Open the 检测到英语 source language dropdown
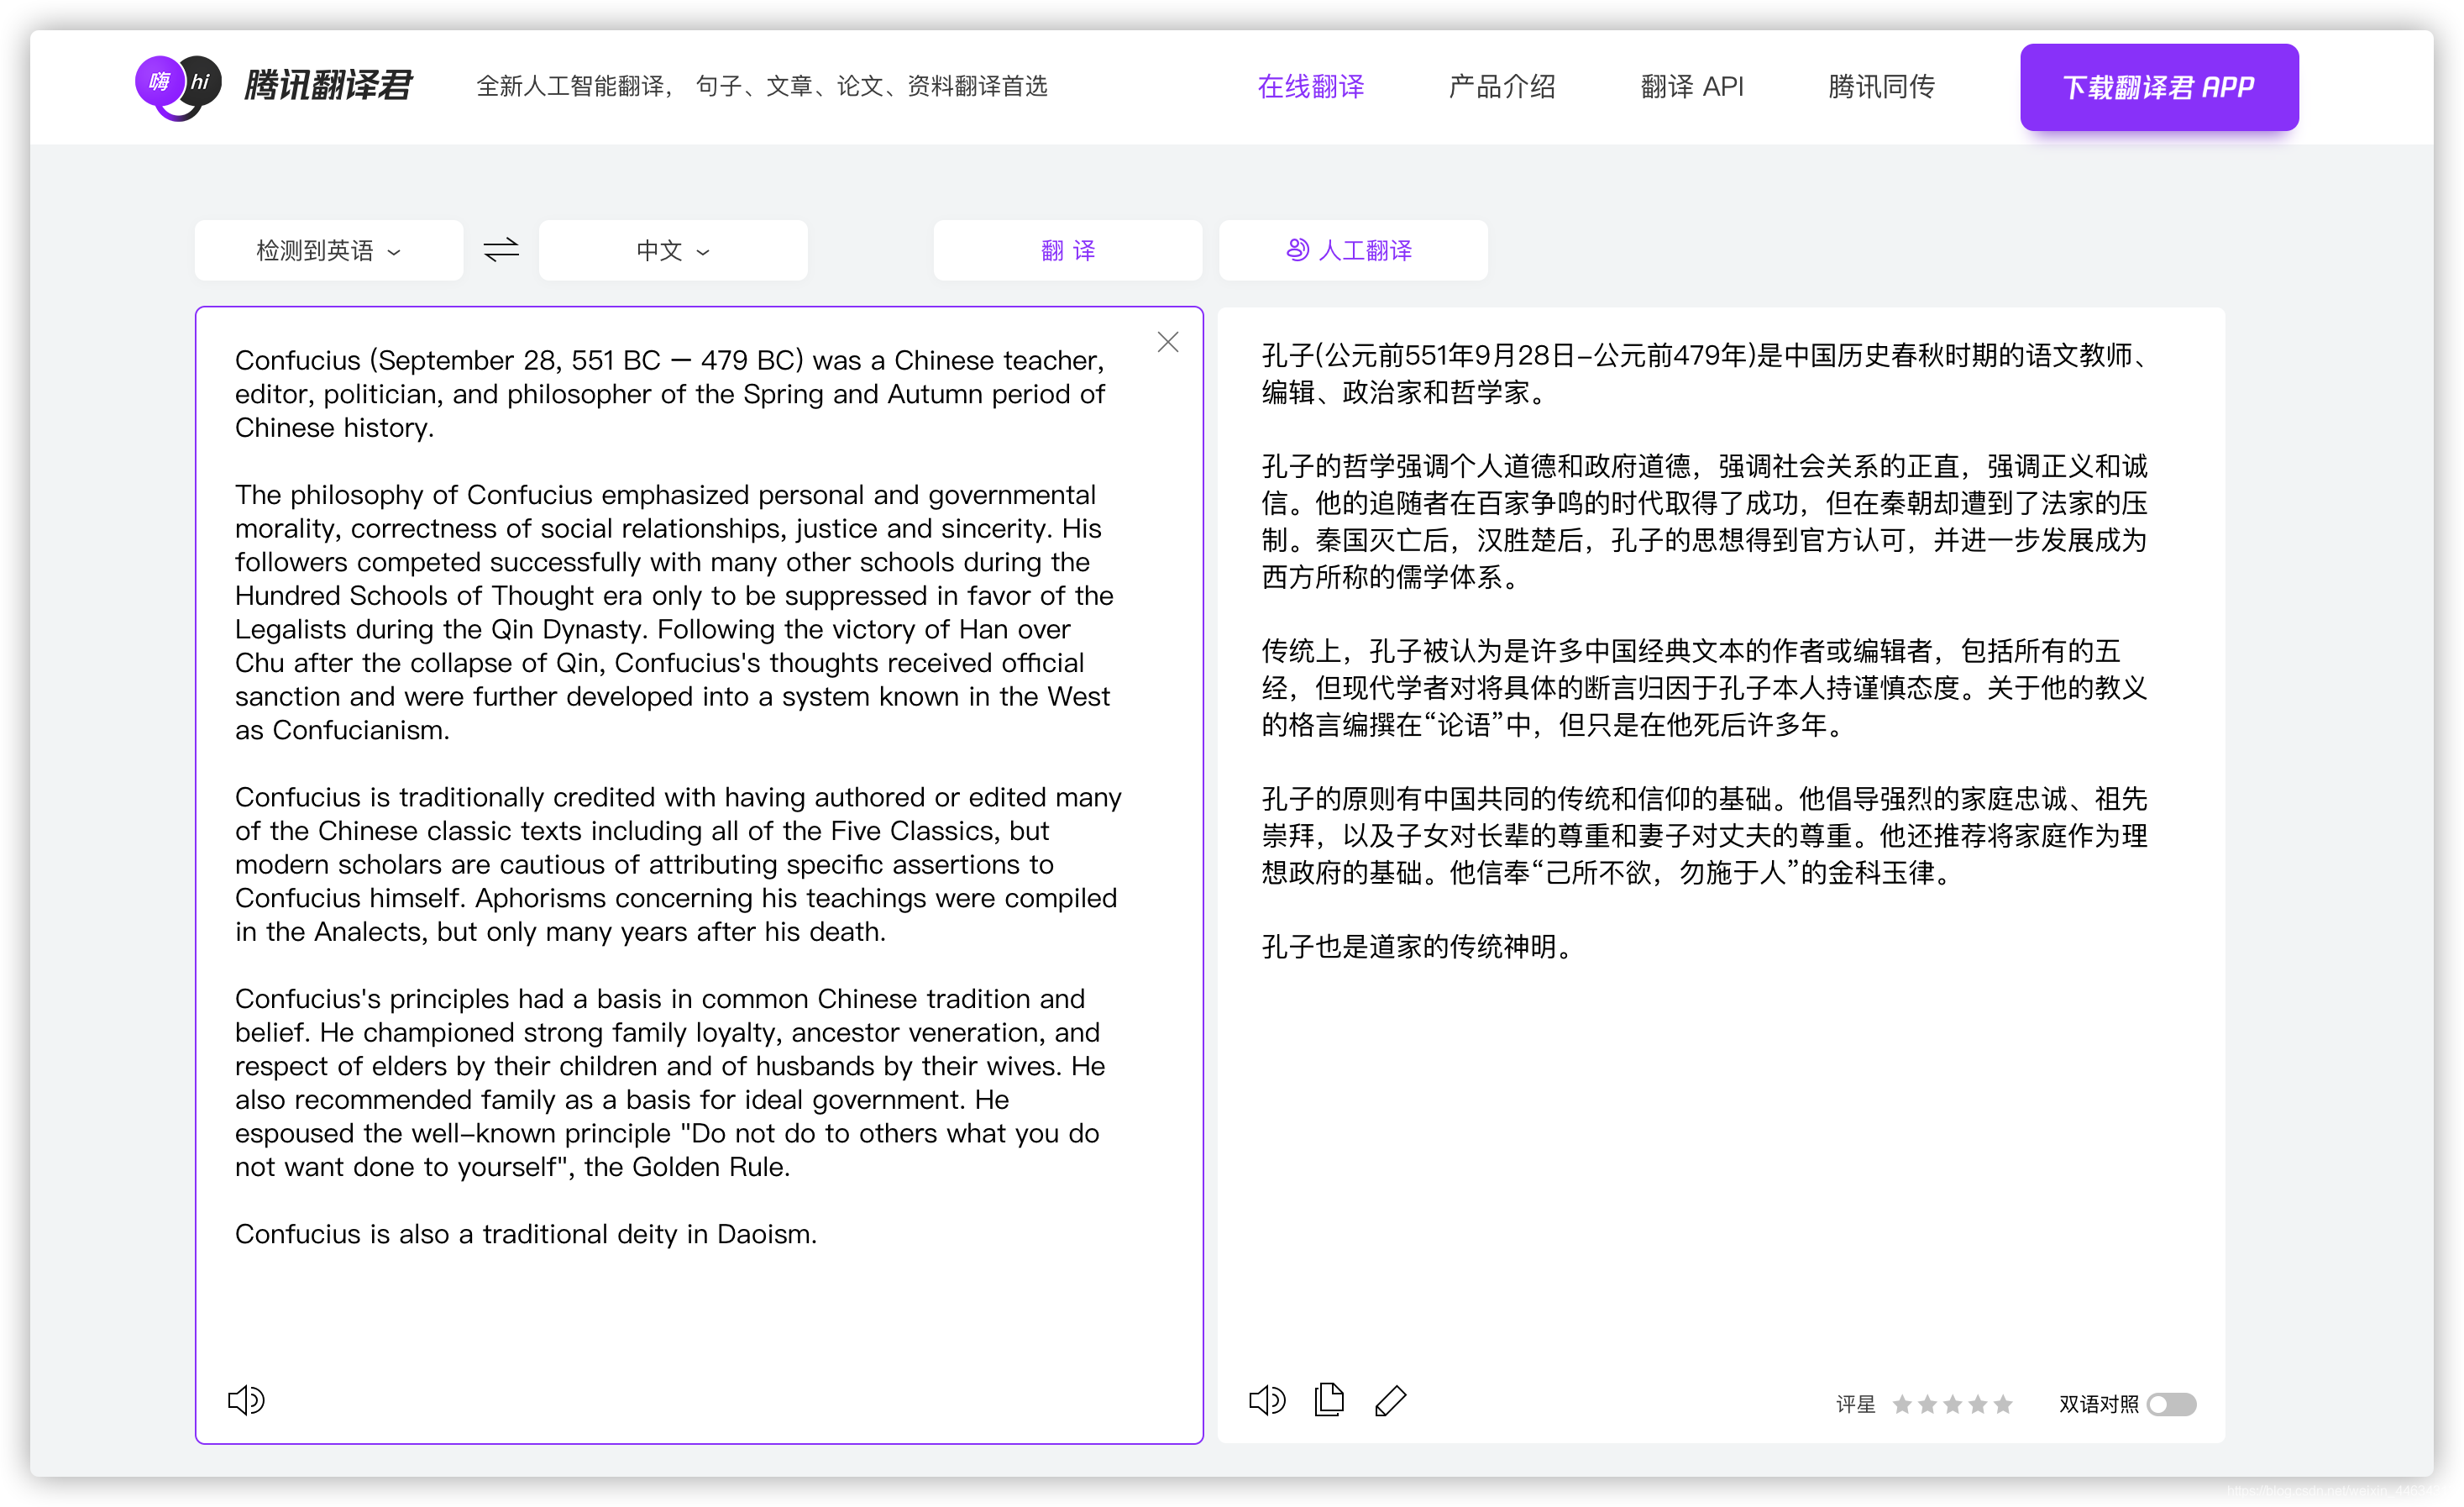This screenshot has width=2464, height=1507. coord(328,250)
